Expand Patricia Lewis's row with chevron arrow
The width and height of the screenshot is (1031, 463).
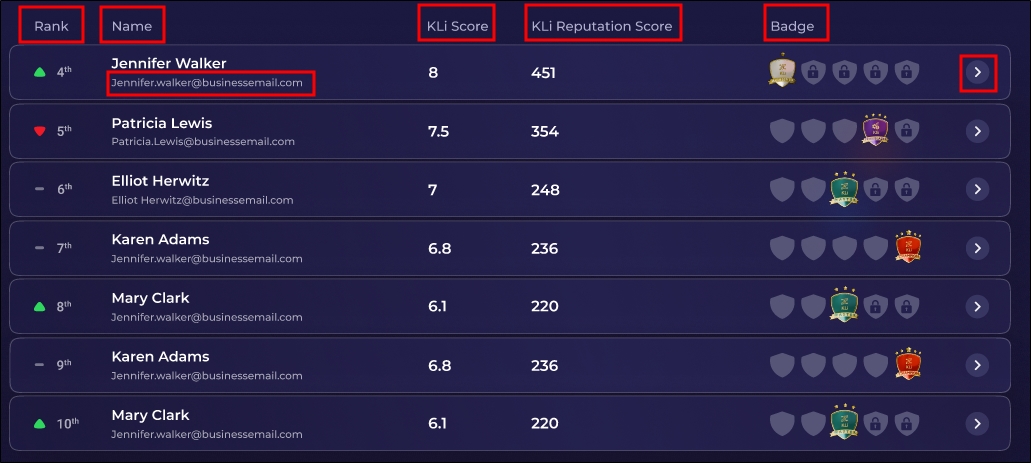pos(978,132)
